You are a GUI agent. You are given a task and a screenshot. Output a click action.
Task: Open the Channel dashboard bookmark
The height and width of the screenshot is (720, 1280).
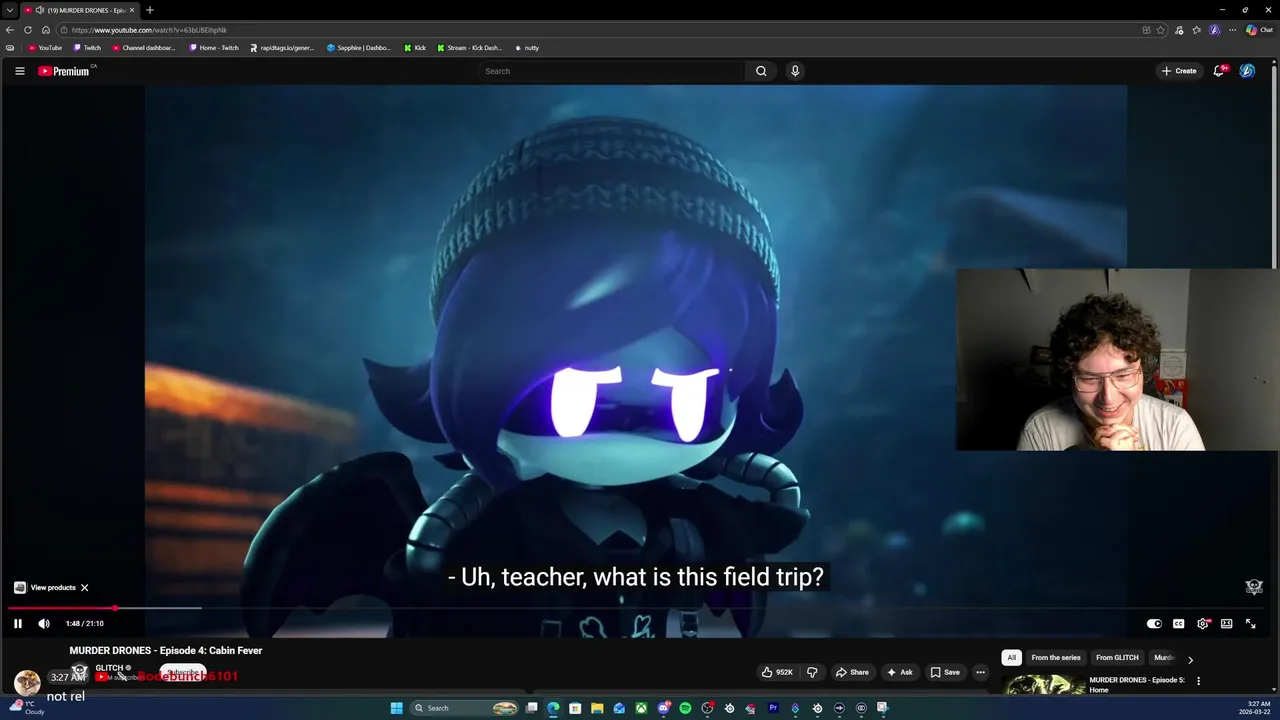click(x=144, y=48)
